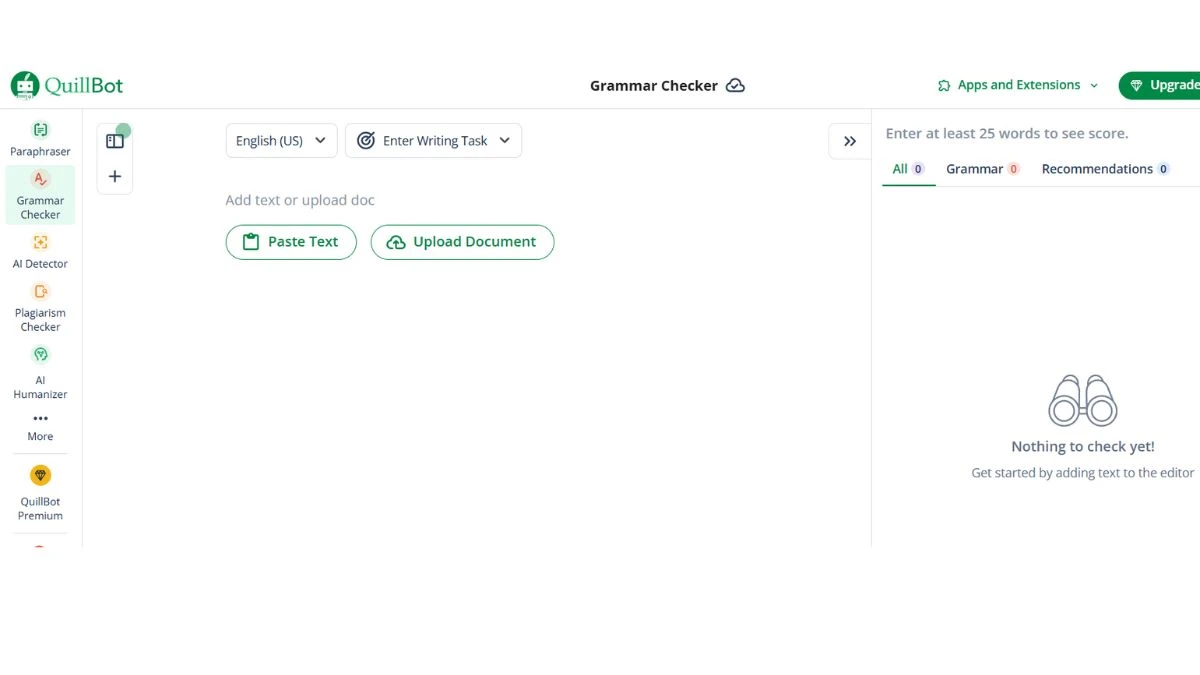
Task: Click the Grammar Checker page title
Action: [654, 86]
